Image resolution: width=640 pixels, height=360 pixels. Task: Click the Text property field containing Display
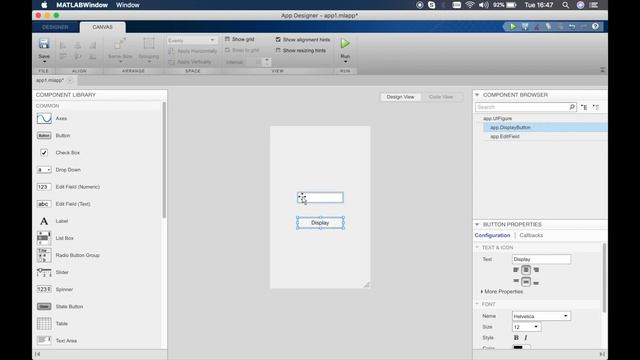coord(541,259)
